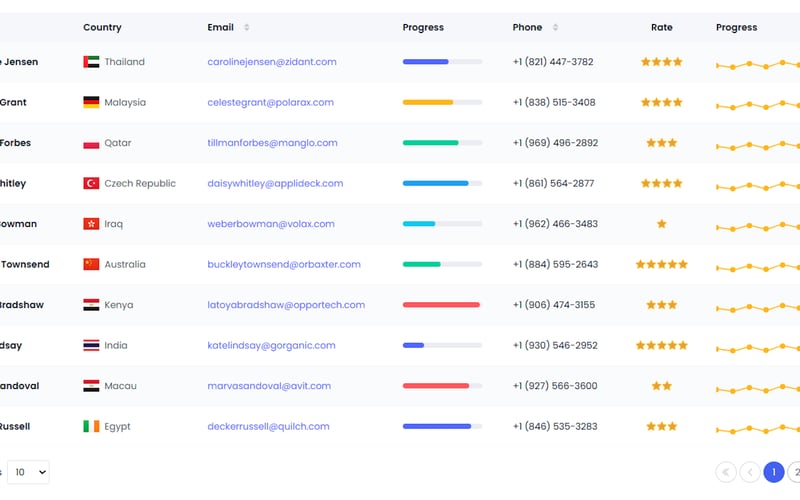
Task: Open email daisywhitley@applideck.com
Action: 275,183
